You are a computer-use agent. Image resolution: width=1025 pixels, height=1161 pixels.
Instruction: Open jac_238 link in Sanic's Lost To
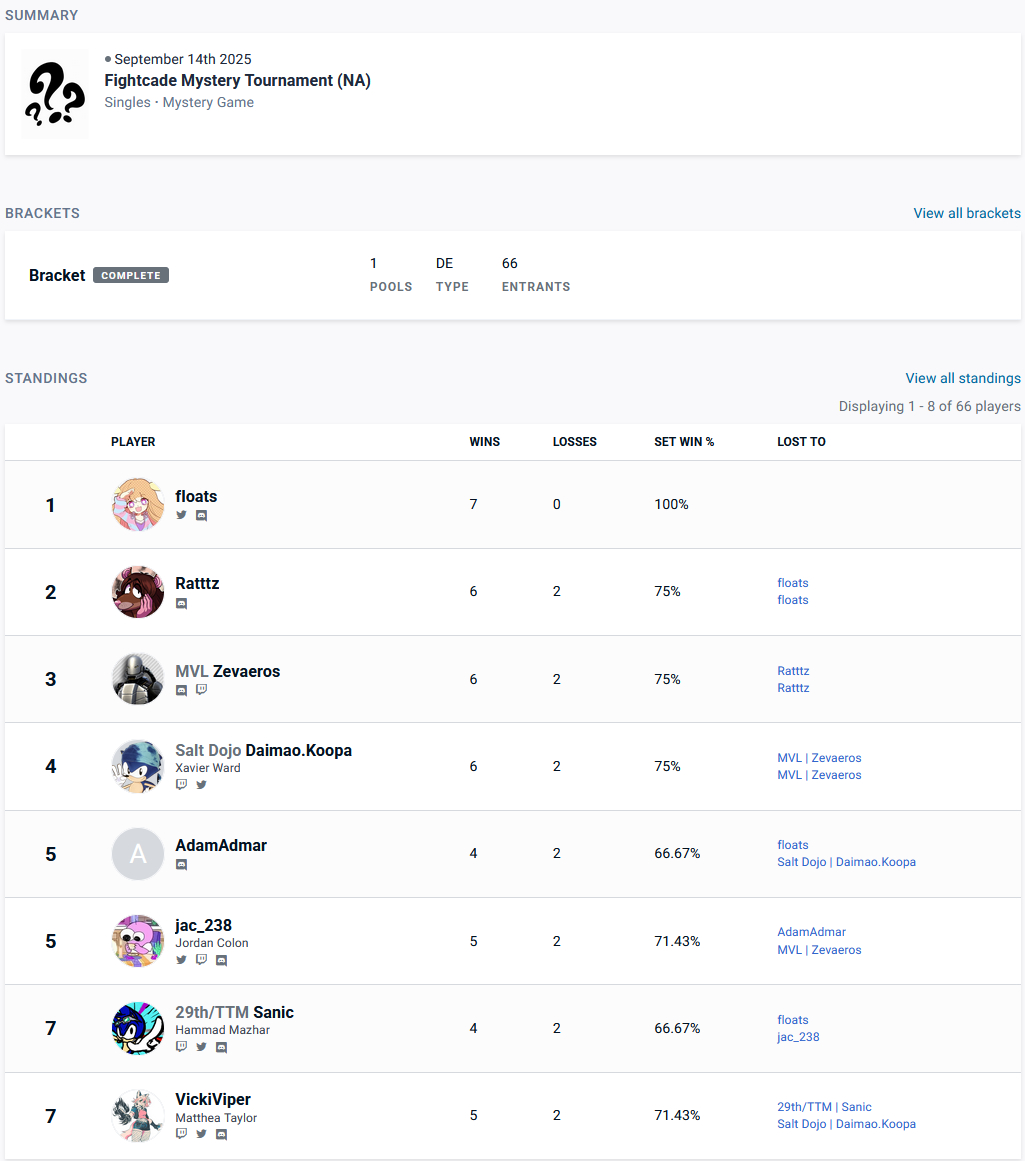(798, 1037)
